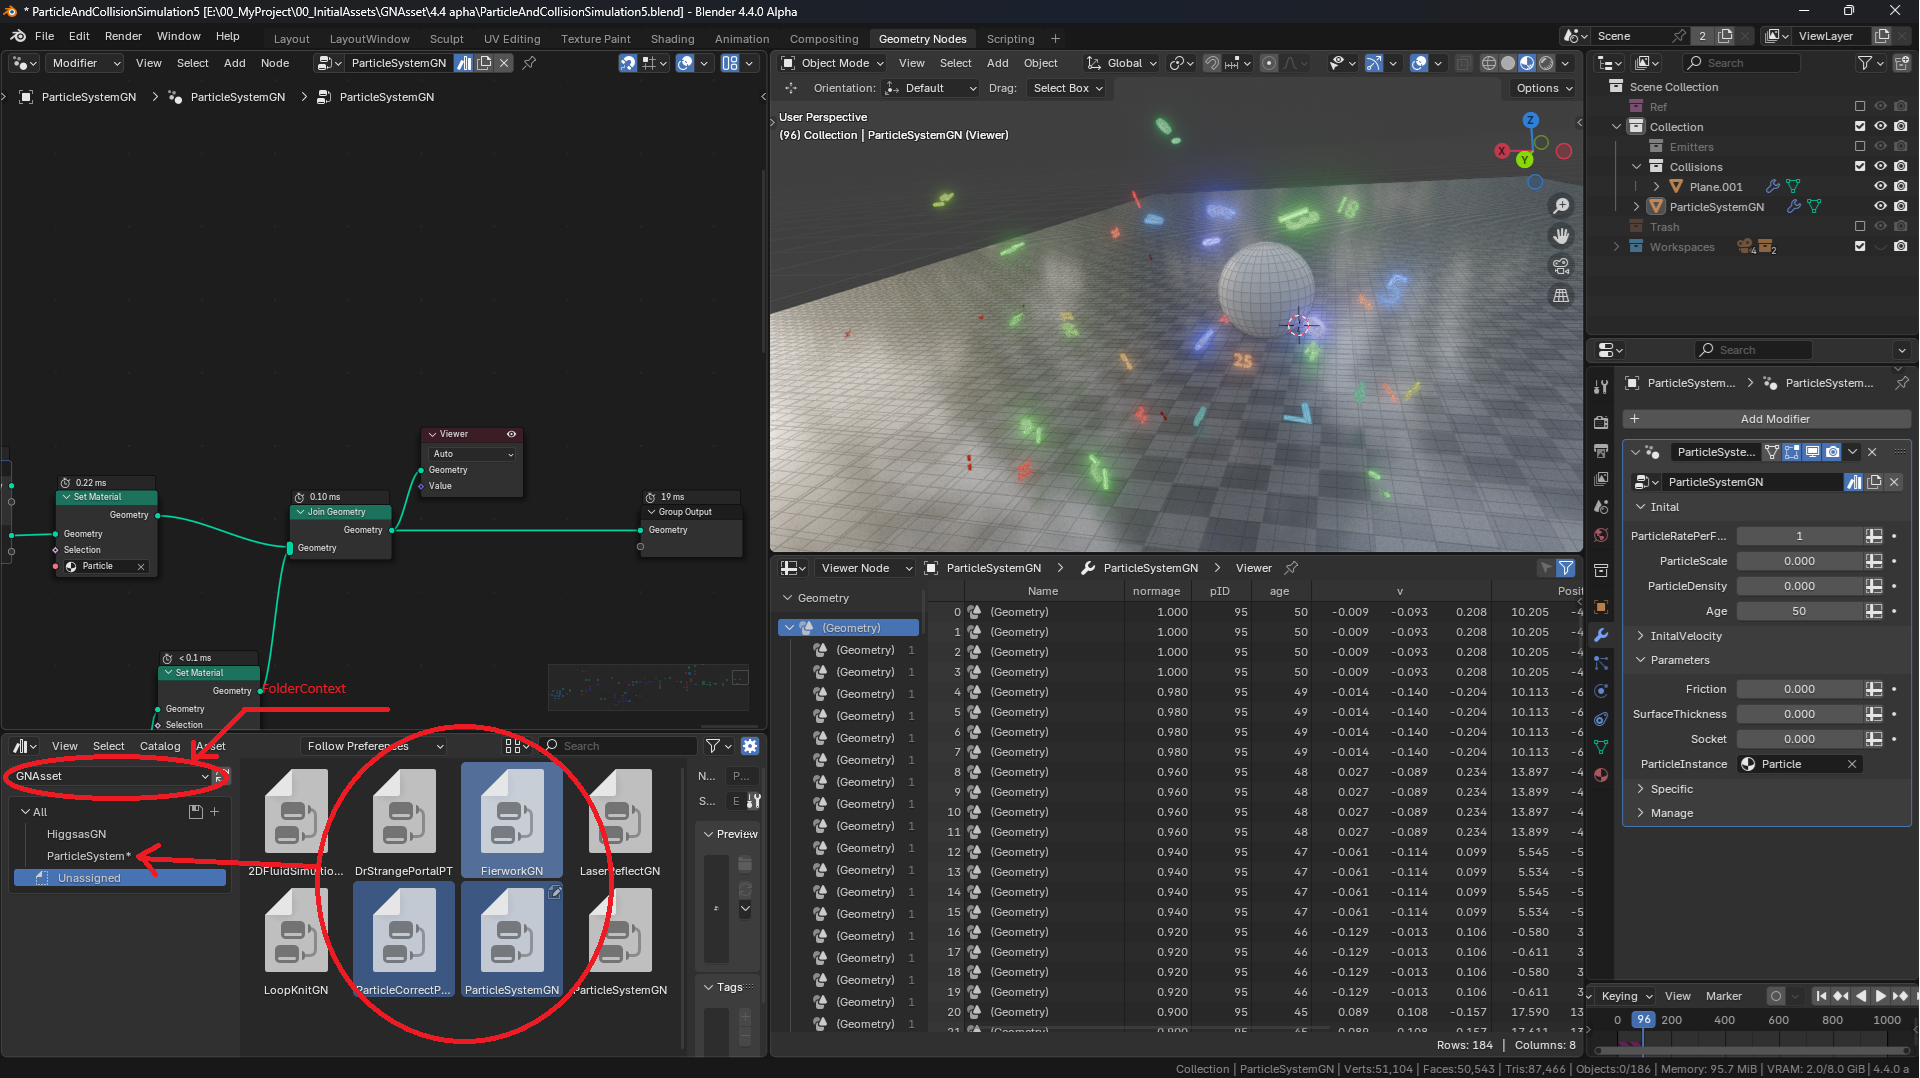Viewport: 1920px width, 1078px height.
Task: Click the Add Modifier button
Action: point(1766,419)
